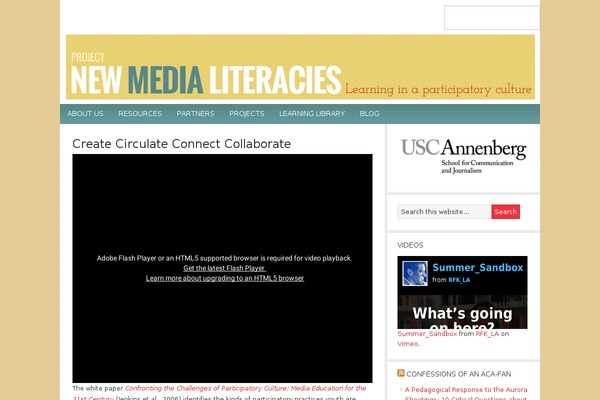The width and height of the screenshot is (600, 400).
Task: Open the Projects menu item
Action: 247,114
